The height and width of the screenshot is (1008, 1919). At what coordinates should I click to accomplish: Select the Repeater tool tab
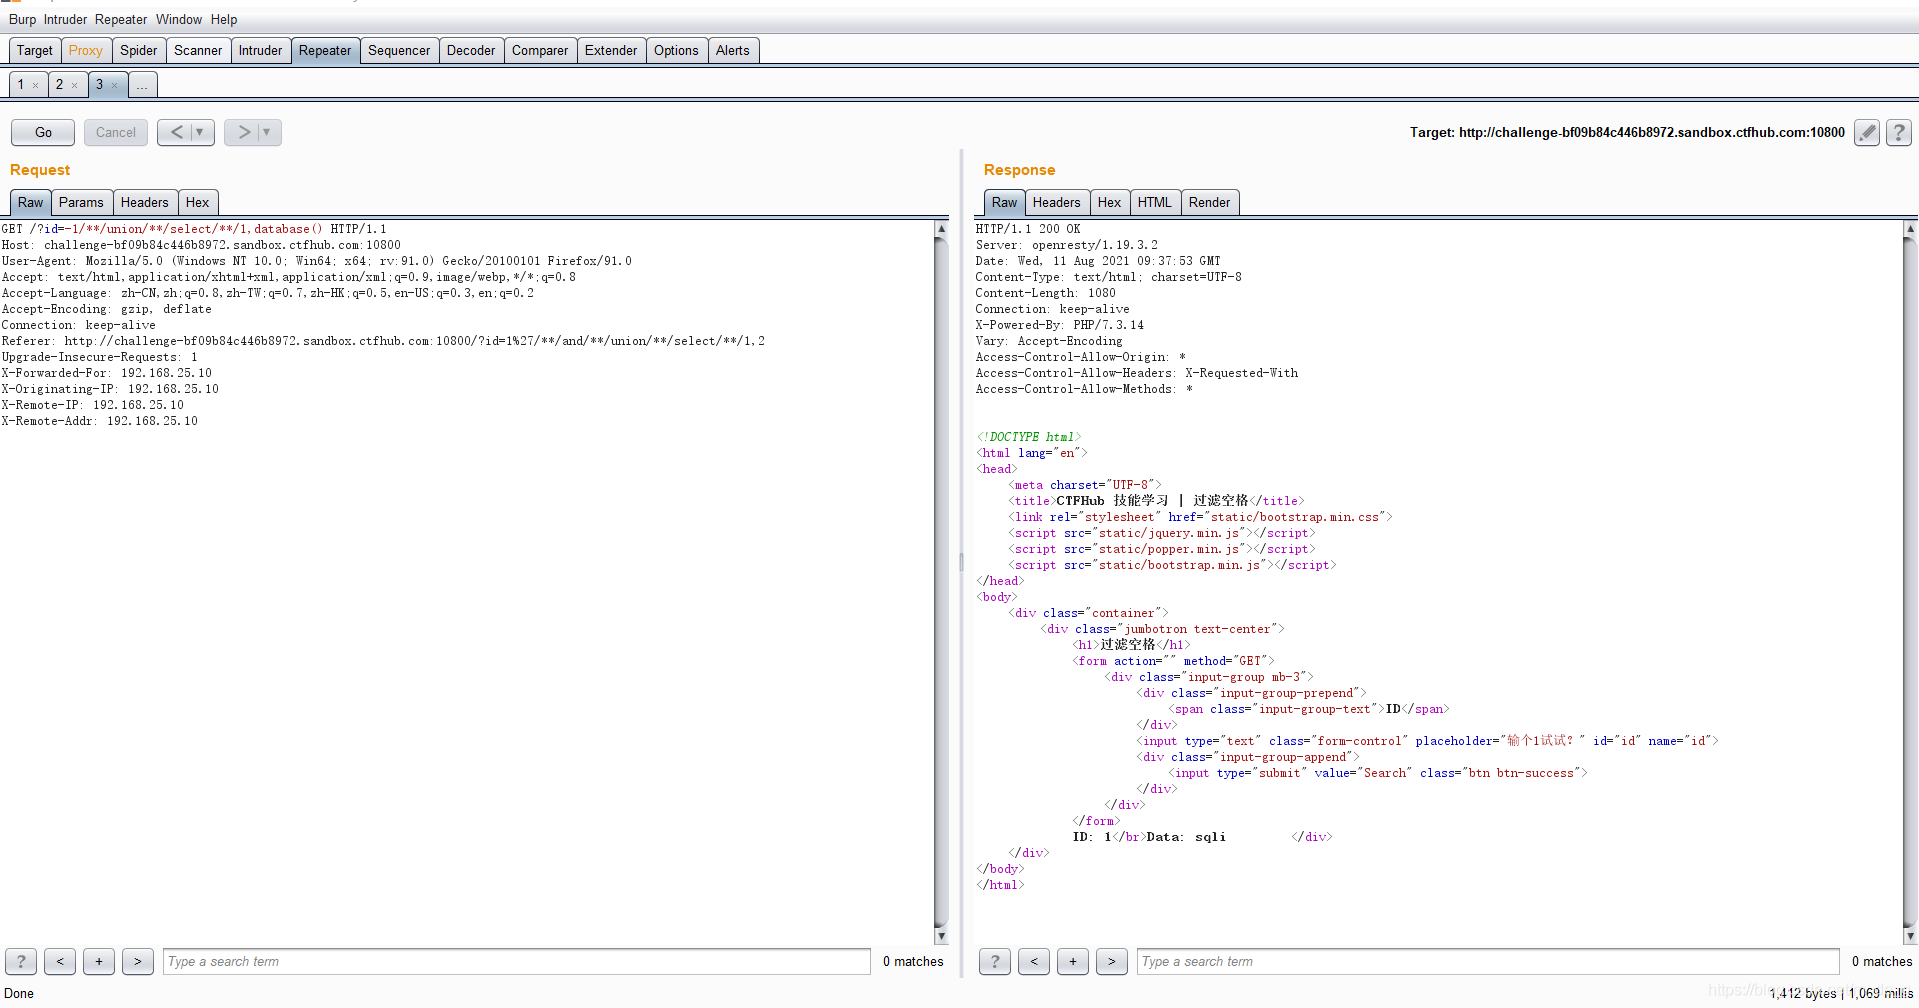(325, 50)
